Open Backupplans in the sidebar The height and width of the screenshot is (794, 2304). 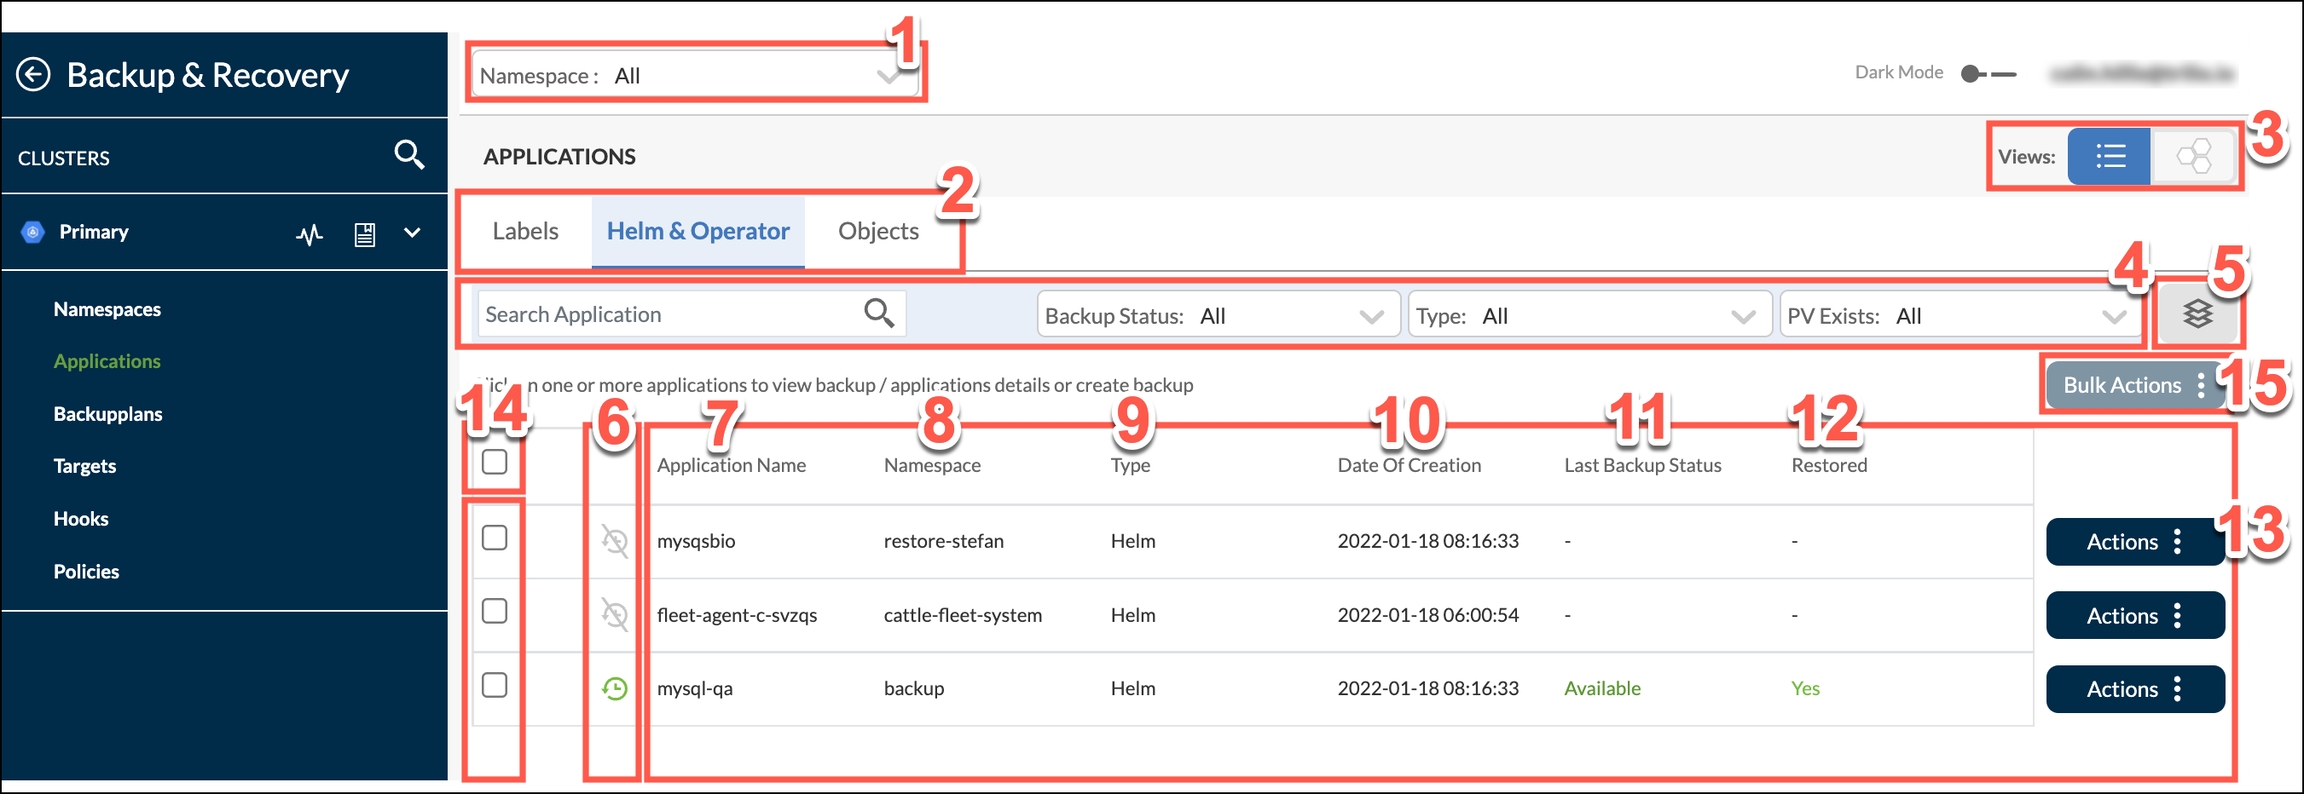click(108, 414)
